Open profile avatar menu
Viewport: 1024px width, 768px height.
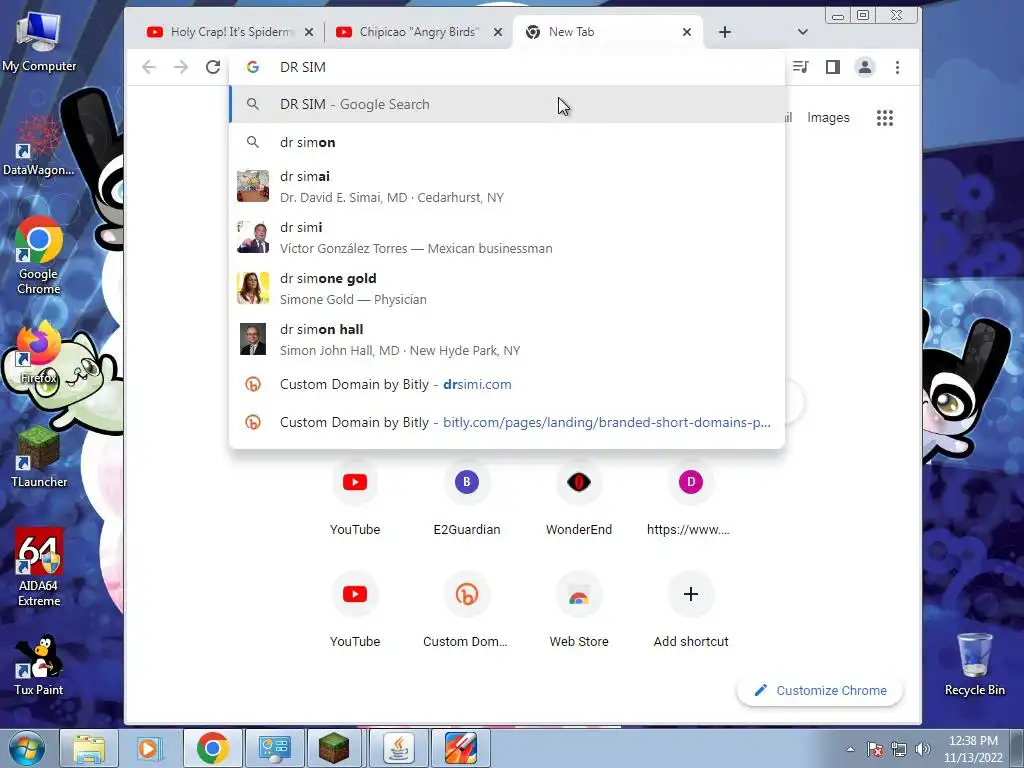point(865,67)
